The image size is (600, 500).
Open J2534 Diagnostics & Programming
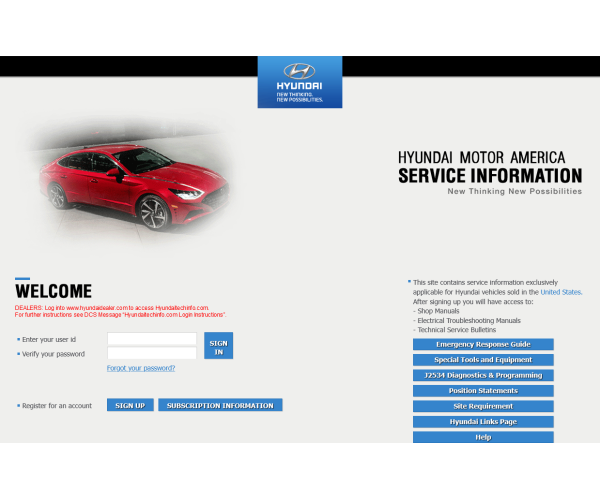pos(483,375)
